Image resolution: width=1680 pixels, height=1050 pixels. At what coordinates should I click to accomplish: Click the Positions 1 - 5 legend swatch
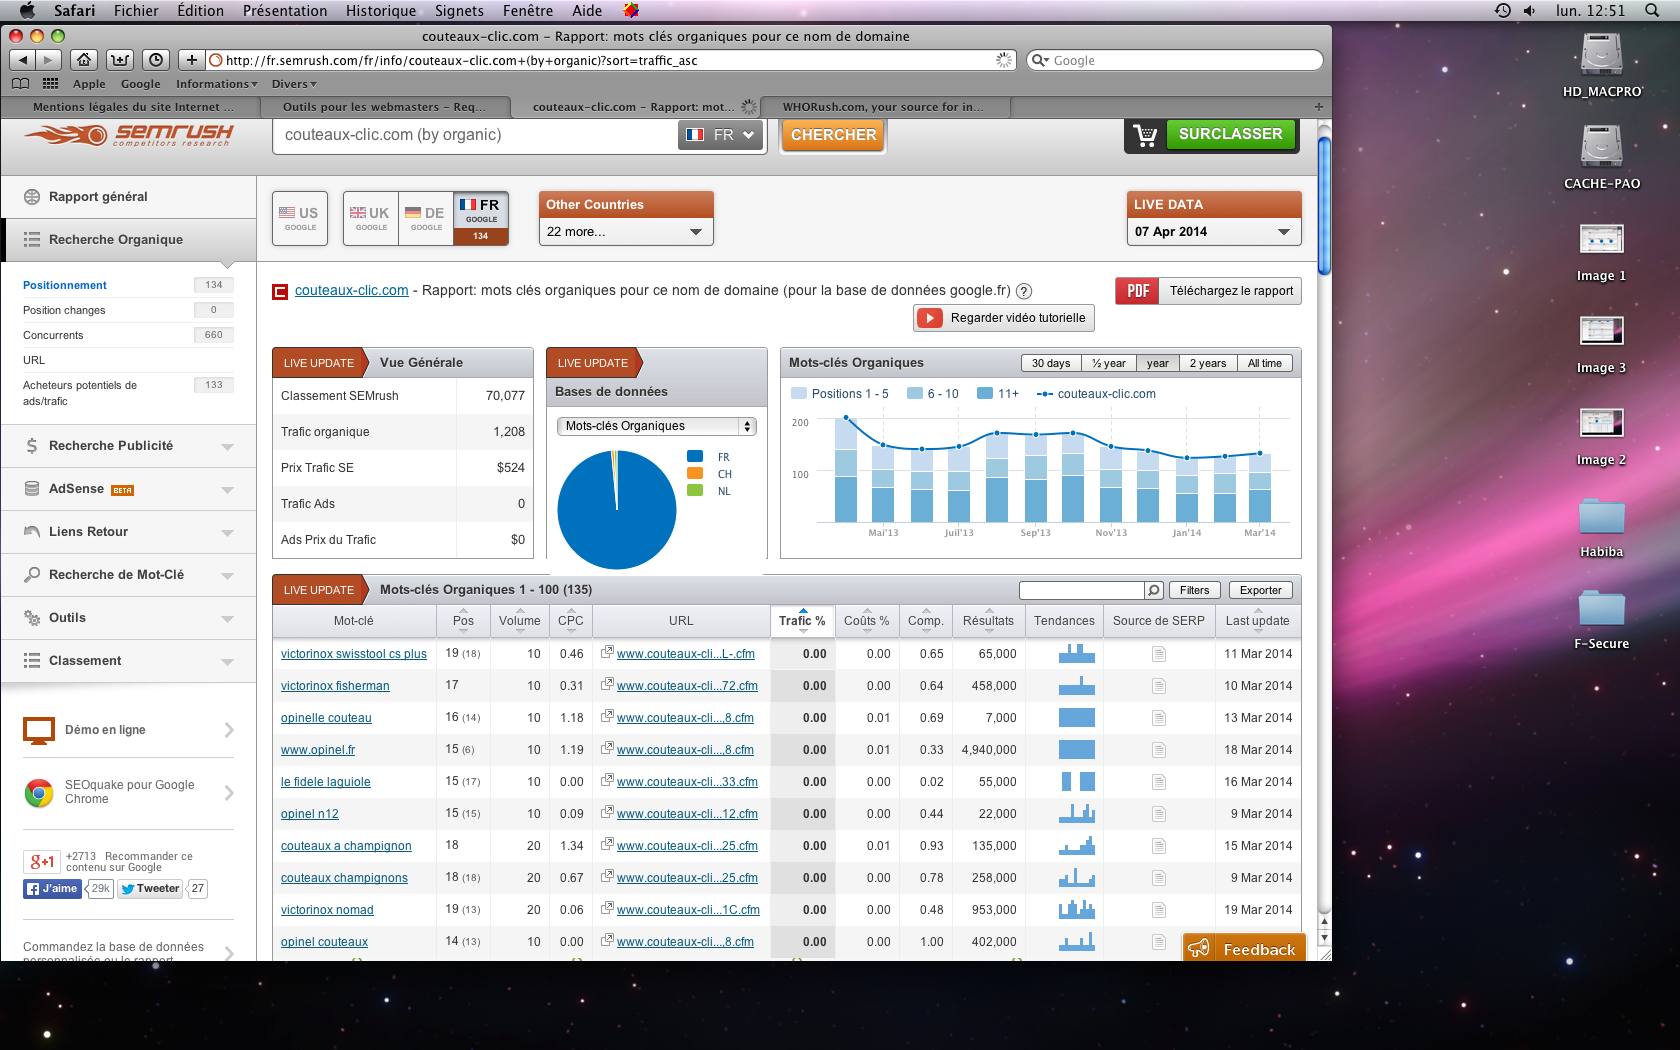[x=798, y=394]
